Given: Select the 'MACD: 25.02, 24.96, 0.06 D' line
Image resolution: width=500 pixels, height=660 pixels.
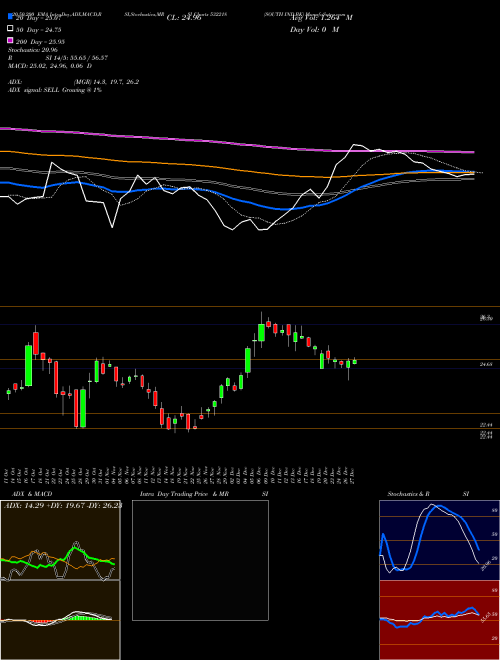Looking at the screenshot, I should (50, 66).
